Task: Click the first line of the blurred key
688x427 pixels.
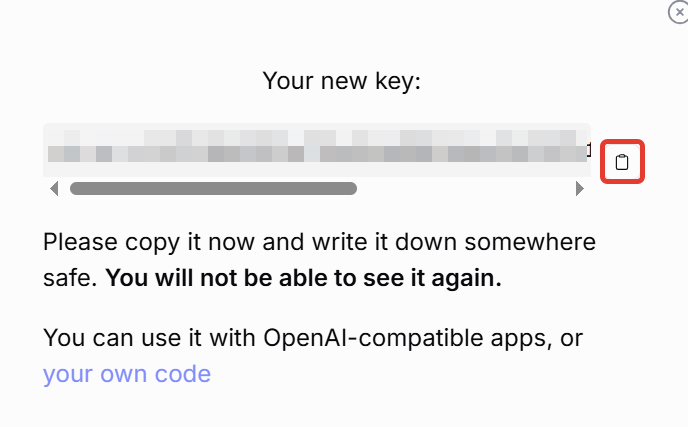Action: click(x=317, y=136)
